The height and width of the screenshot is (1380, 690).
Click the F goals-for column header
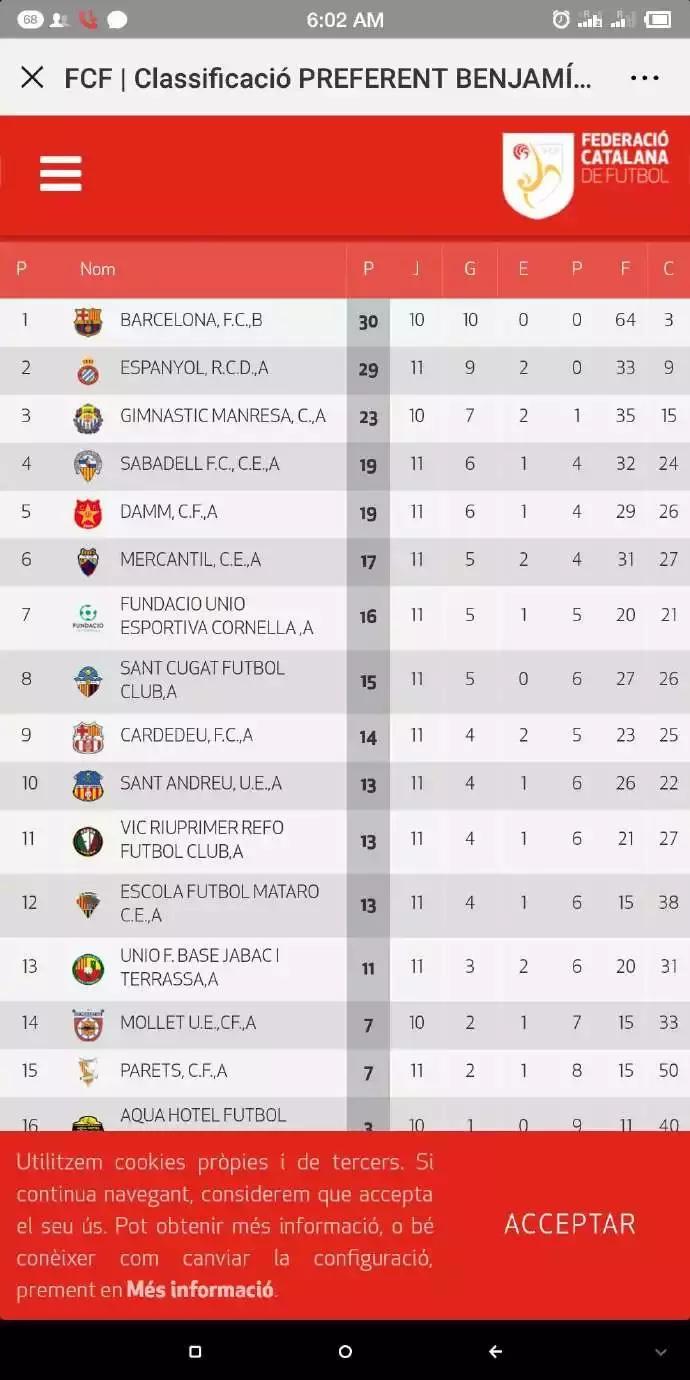(626, 269)
